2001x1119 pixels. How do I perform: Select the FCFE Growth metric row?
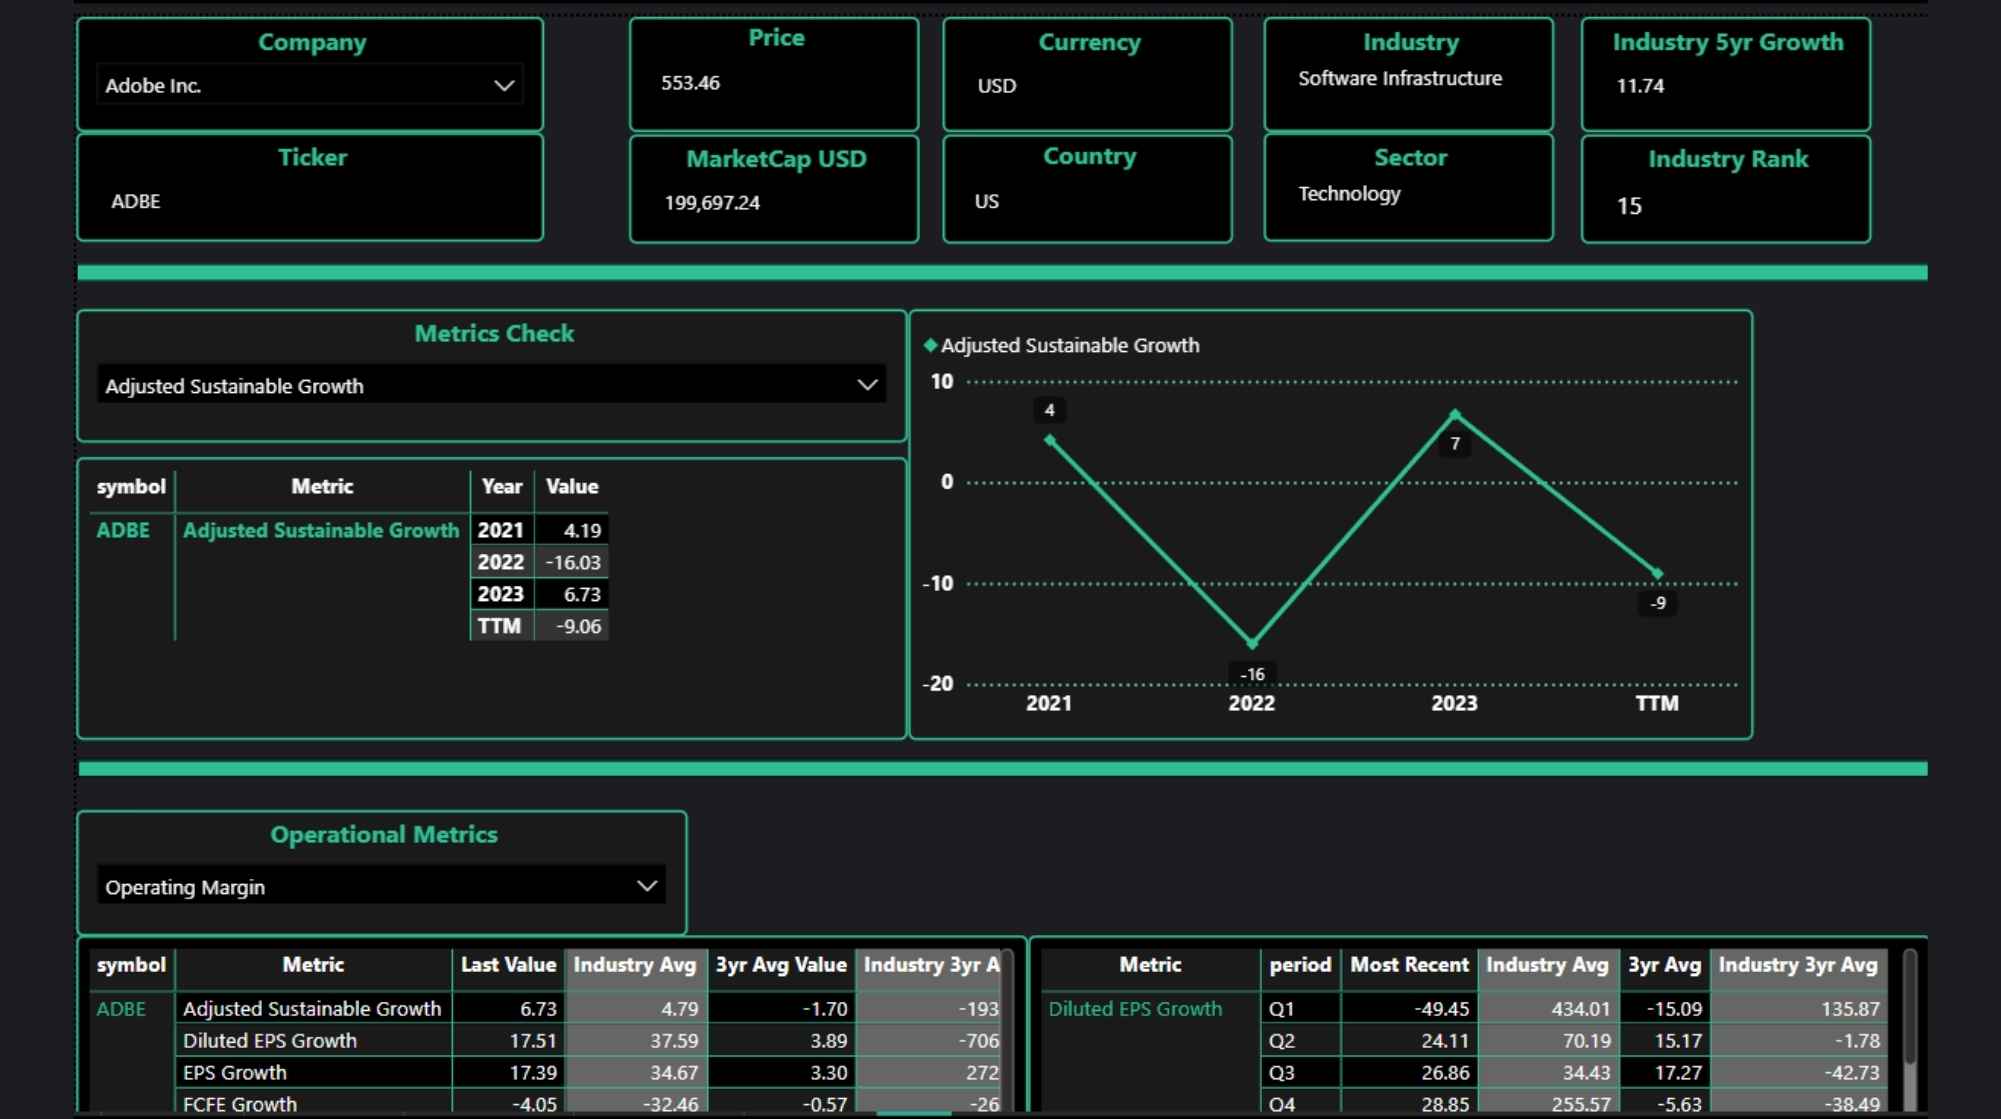[x=240, y=1104]
